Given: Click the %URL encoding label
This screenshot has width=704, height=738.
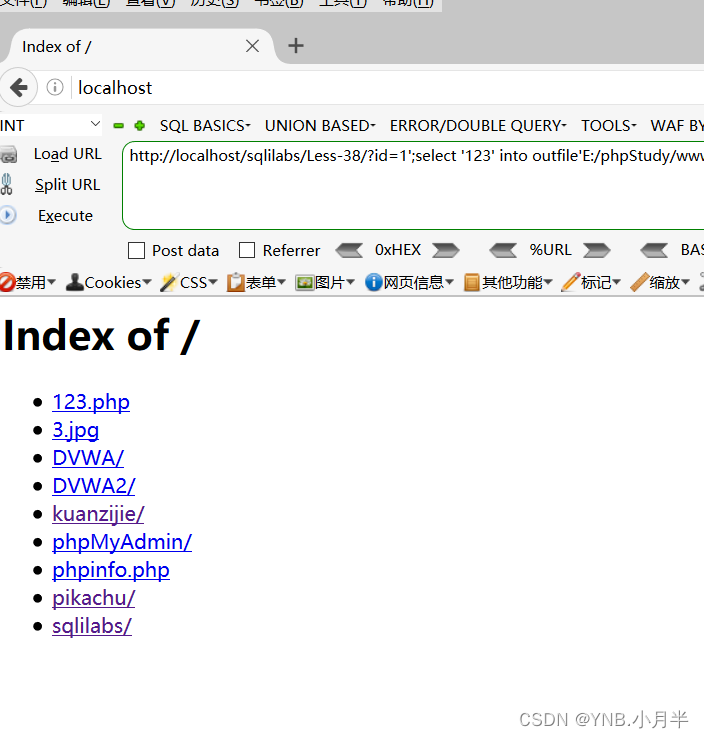Looking at the screenshot, I should coord(550,250).
